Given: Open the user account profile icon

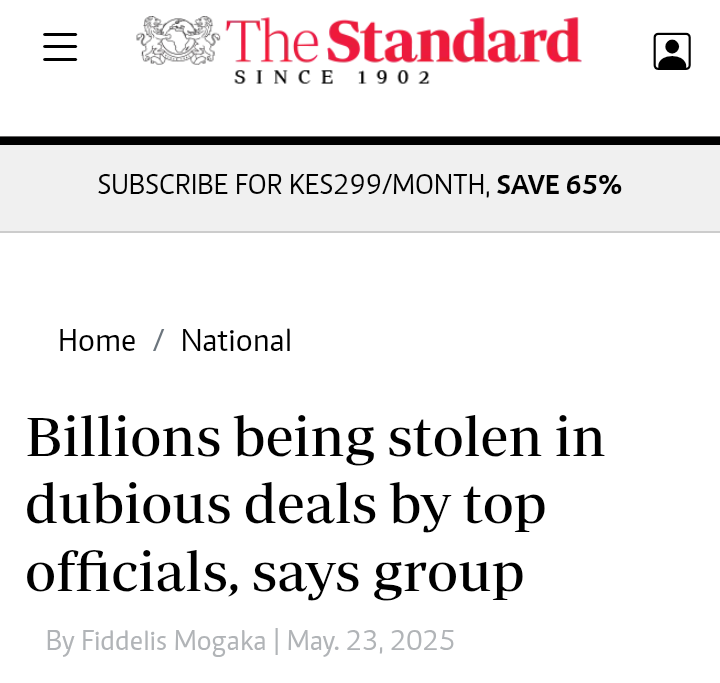Looking at the screenshot, I should (x=672, y=51).
